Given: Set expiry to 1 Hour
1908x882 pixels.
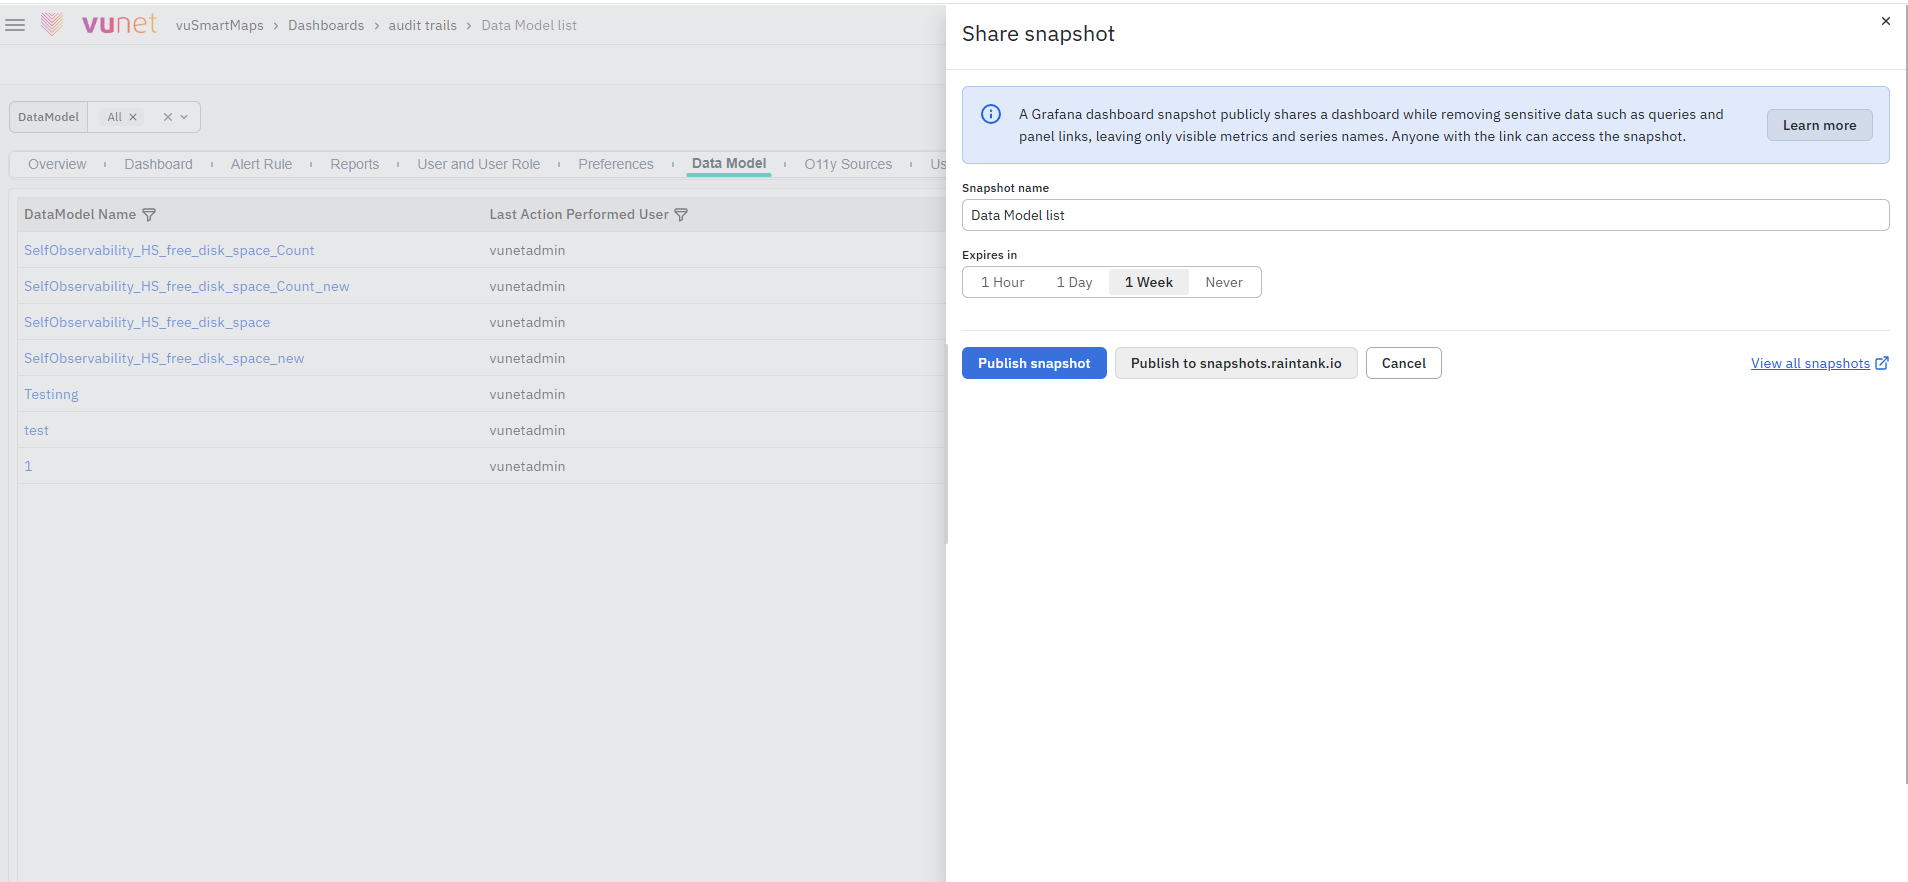Looking at the screenshot, I should (1002, 282).
